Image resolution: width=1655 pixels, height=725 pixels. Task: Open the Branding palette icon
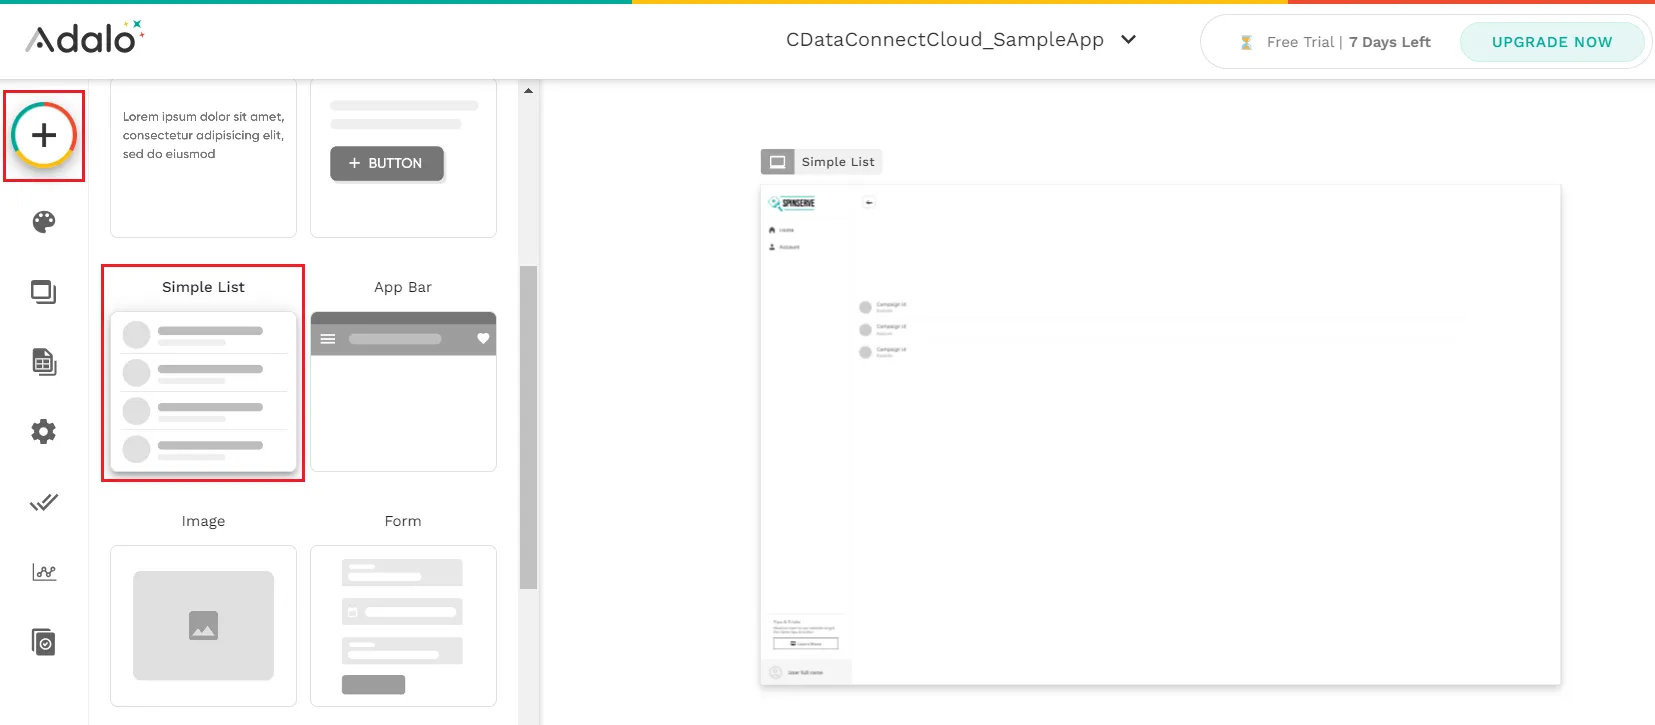(44, 222)
